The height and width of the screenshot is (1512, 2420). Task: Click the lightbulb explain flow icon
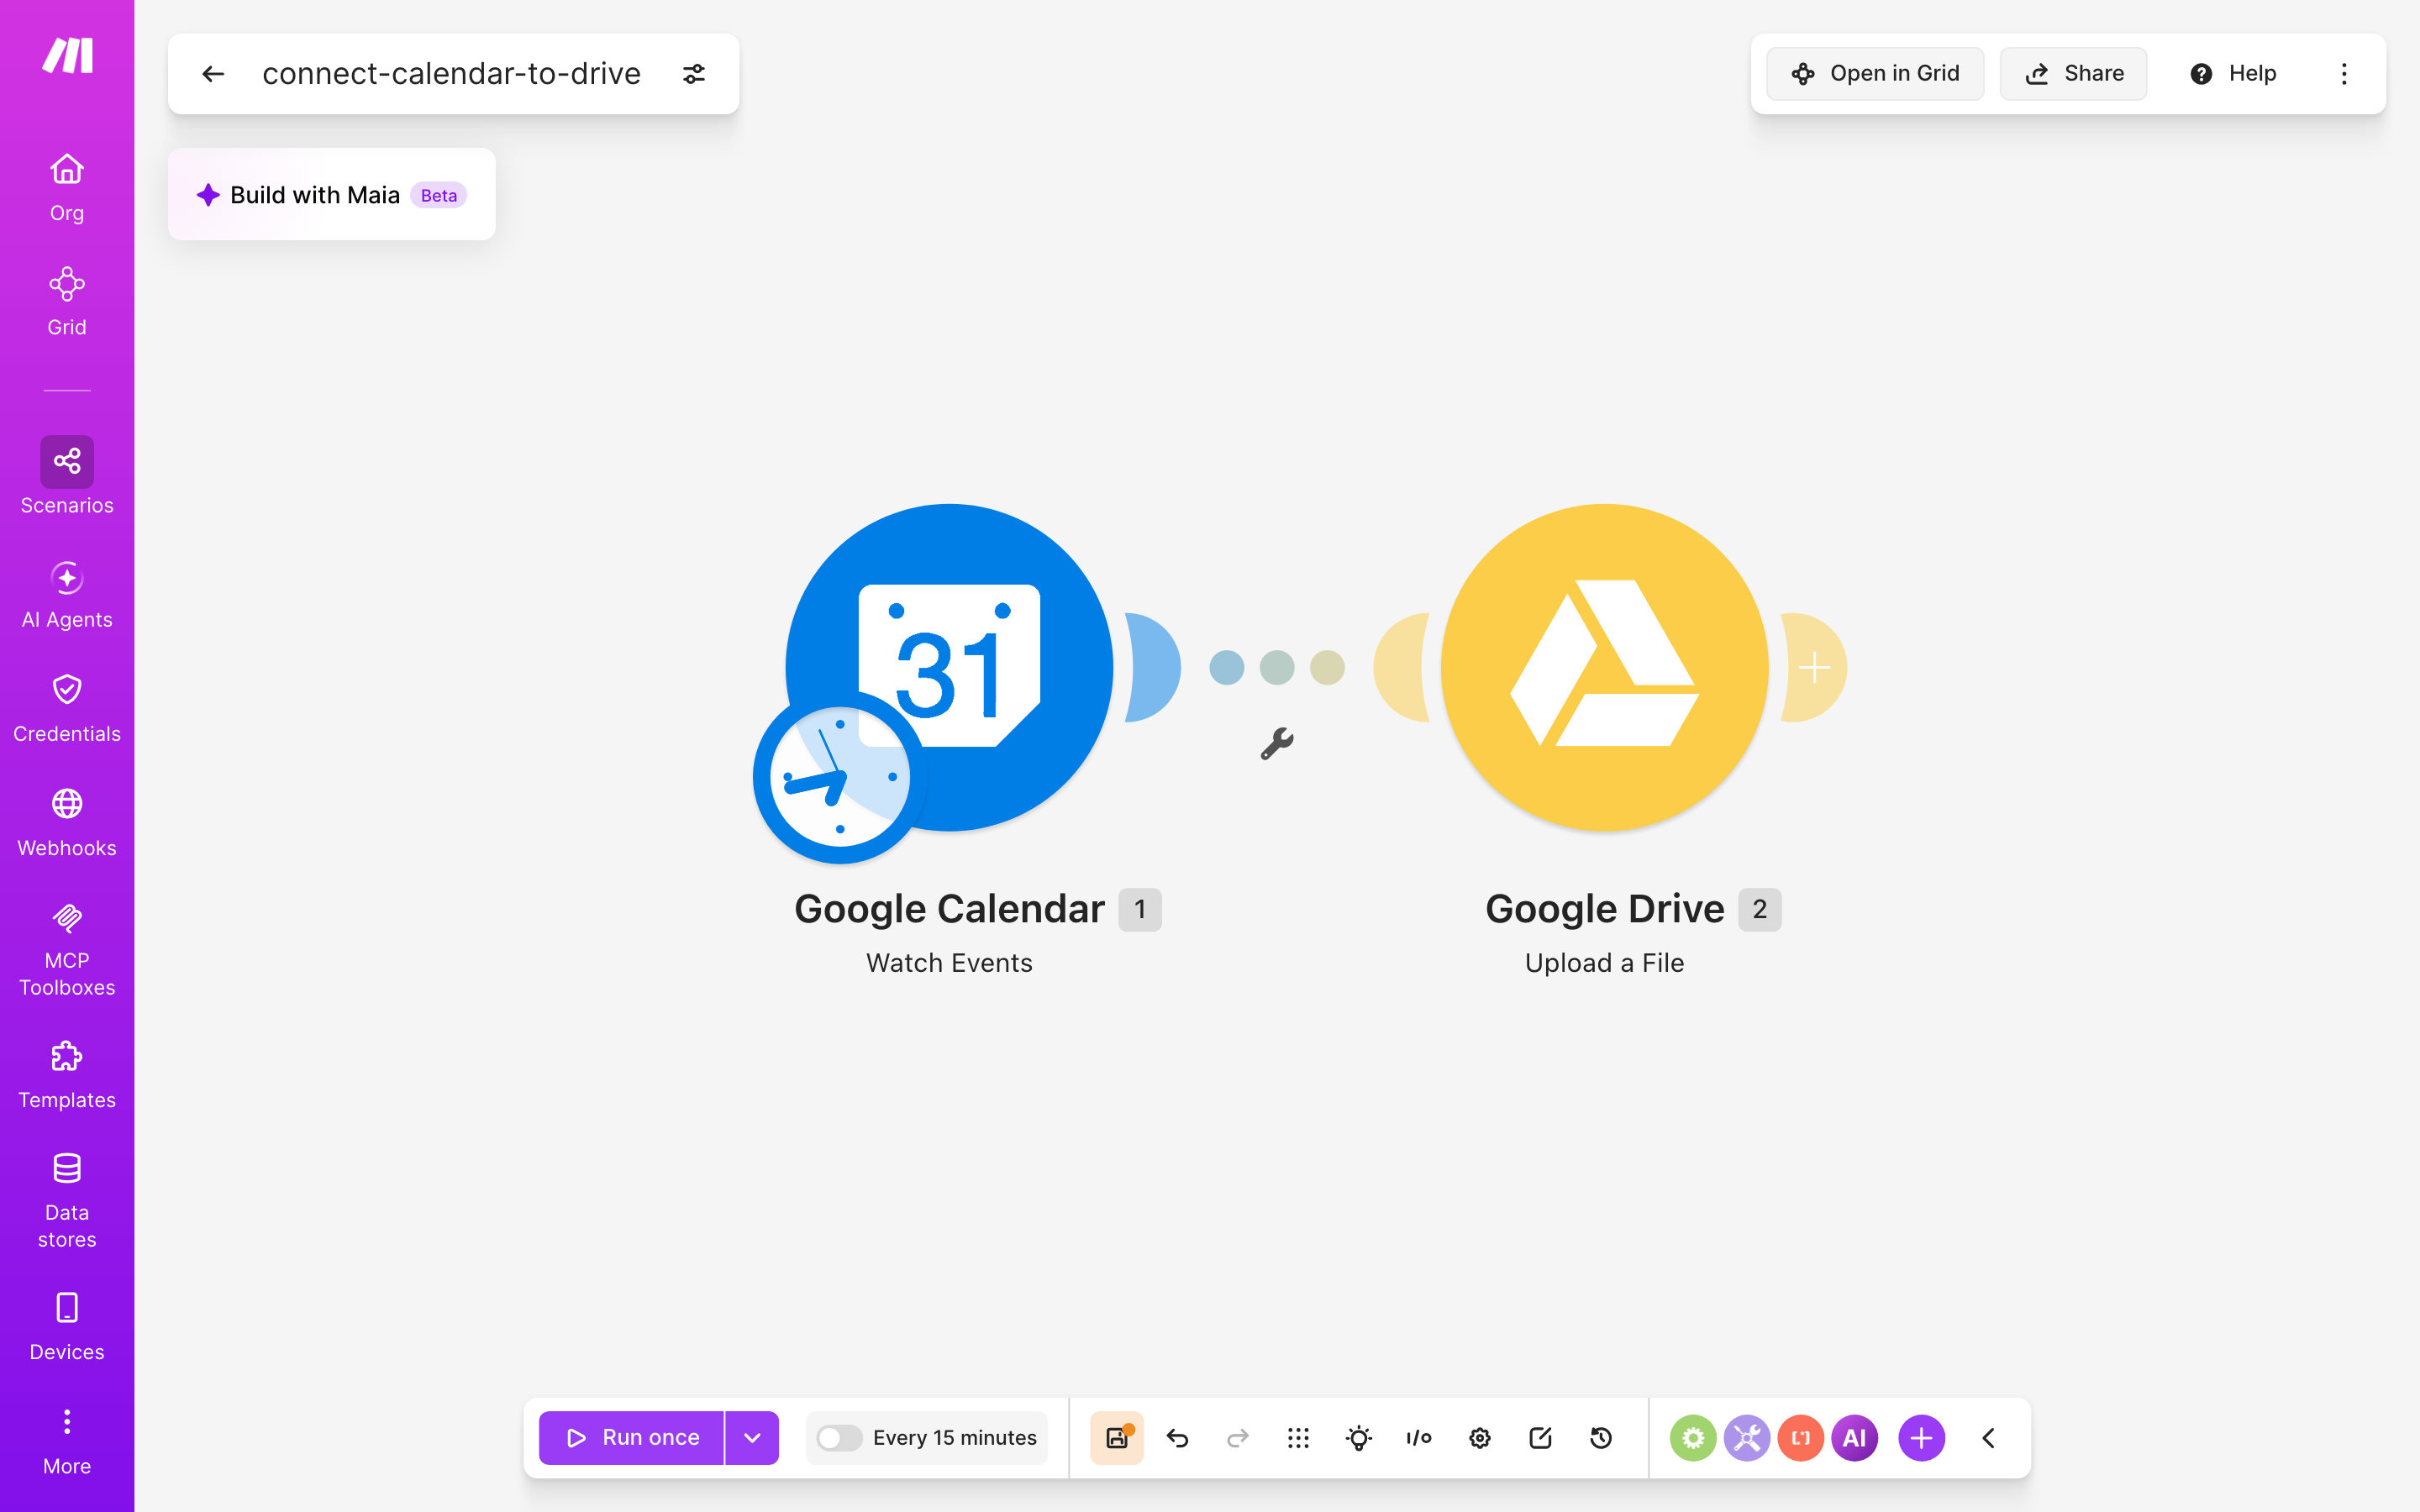pyautogui.click(x=1359, y=1438)
